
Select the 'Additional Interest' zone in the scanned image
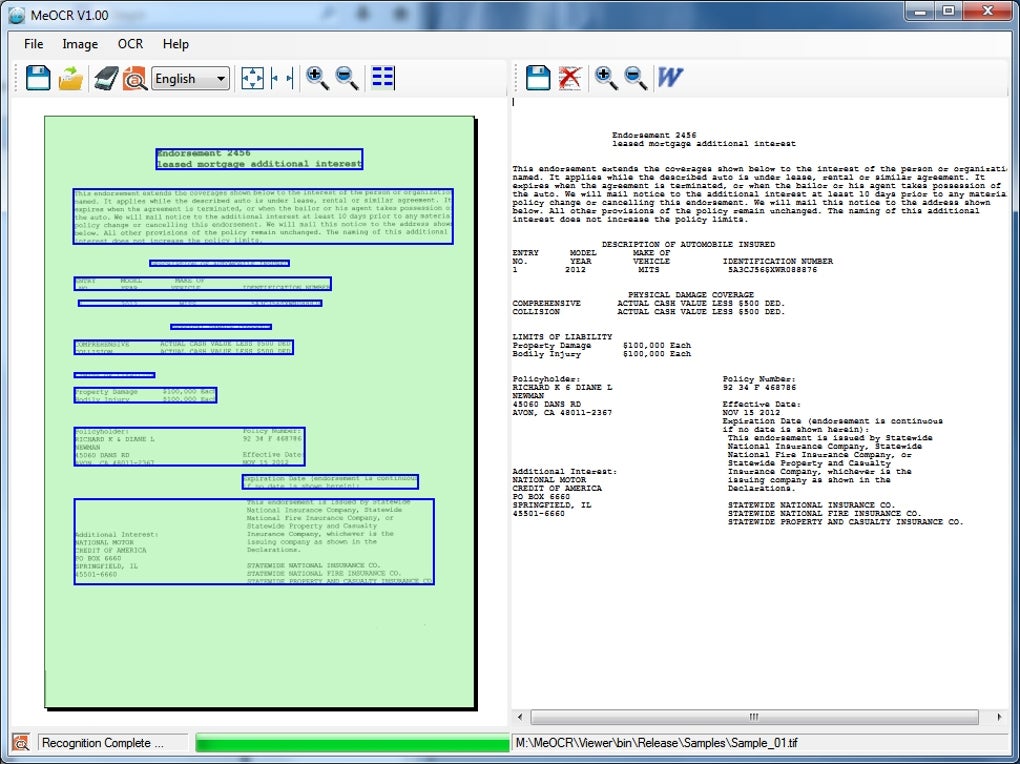click(254, 541)
